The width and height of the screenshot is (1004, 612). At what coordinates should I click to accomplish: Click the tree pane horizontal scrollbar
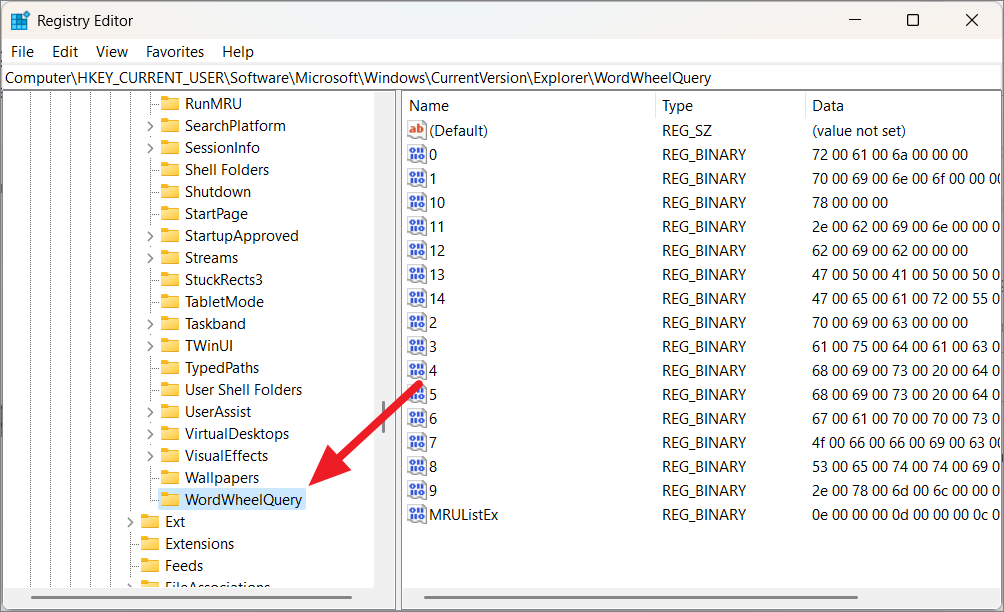[x=191, y=597]
